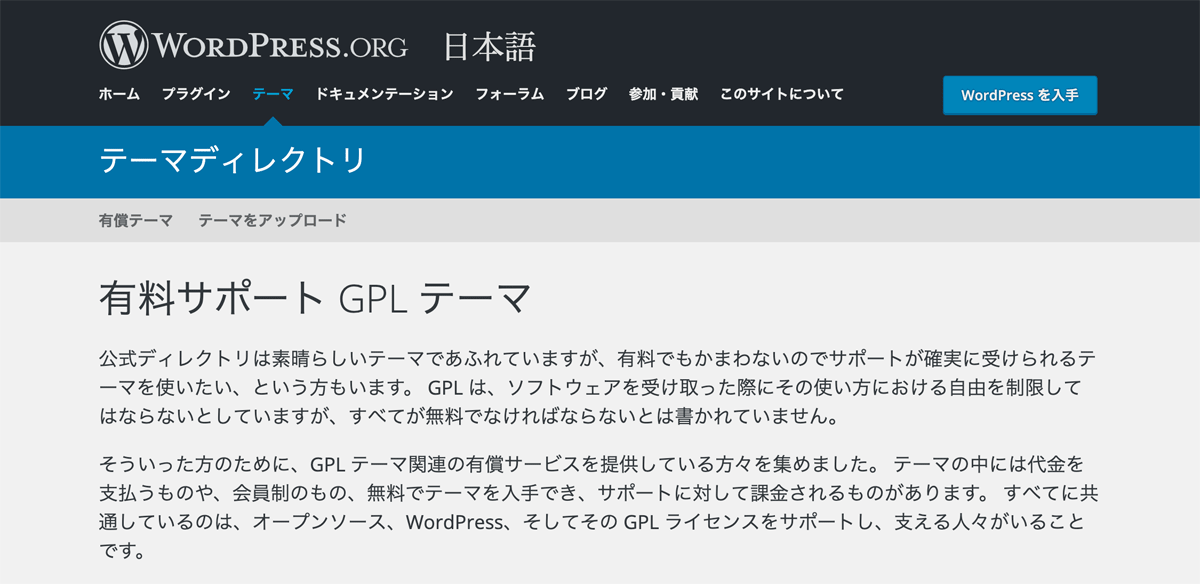
Task: Open the 有償テーマ sub-navigation link
Action: [x=135, y=220]
